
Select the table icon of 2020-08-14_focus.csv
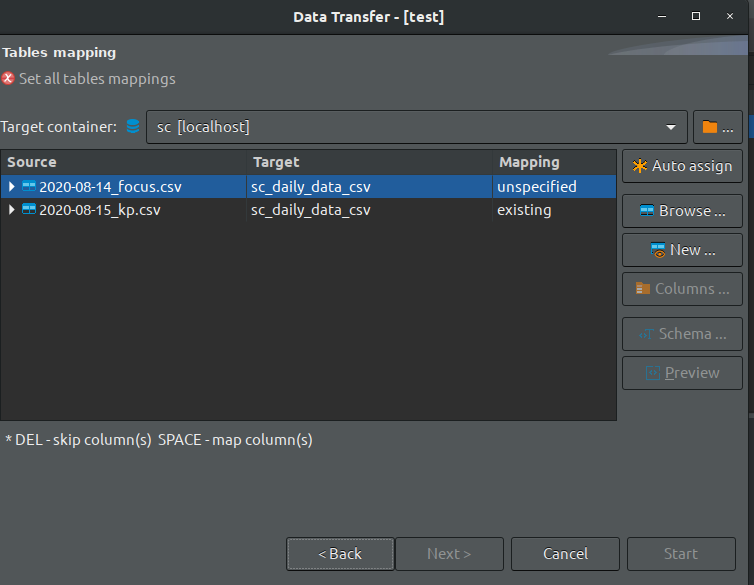pyautogui.click(x=29, y=186)
